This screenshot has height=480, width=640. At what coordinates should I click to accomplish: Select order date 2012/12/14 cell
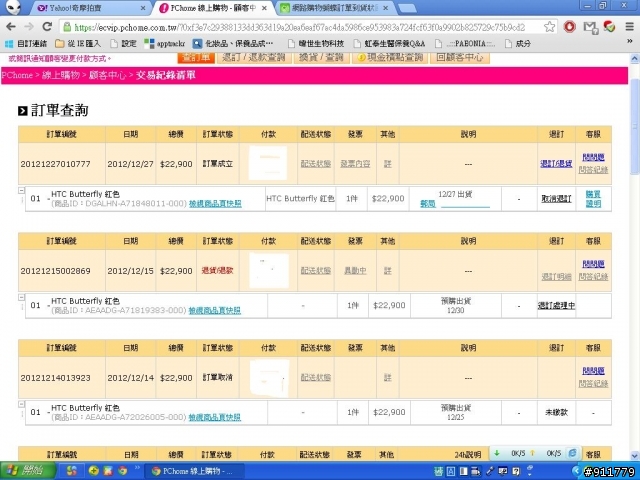click(131, 378)
